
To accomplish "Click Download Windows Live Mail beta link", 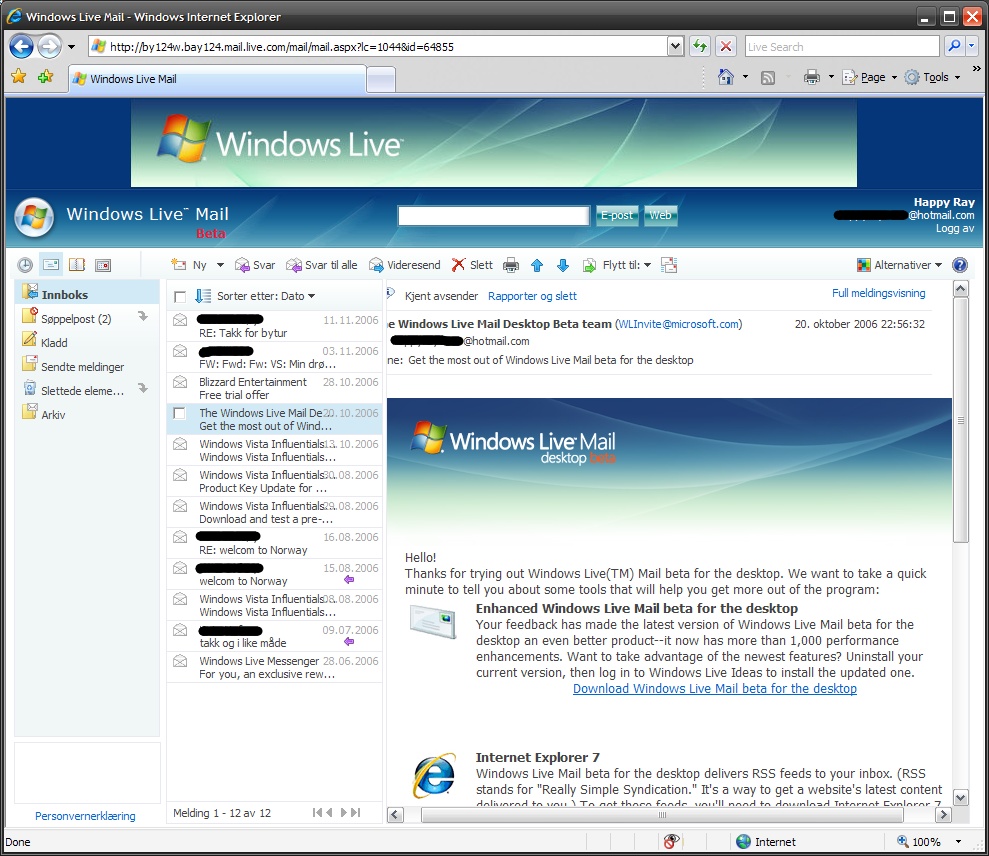I will coord(715,689).
